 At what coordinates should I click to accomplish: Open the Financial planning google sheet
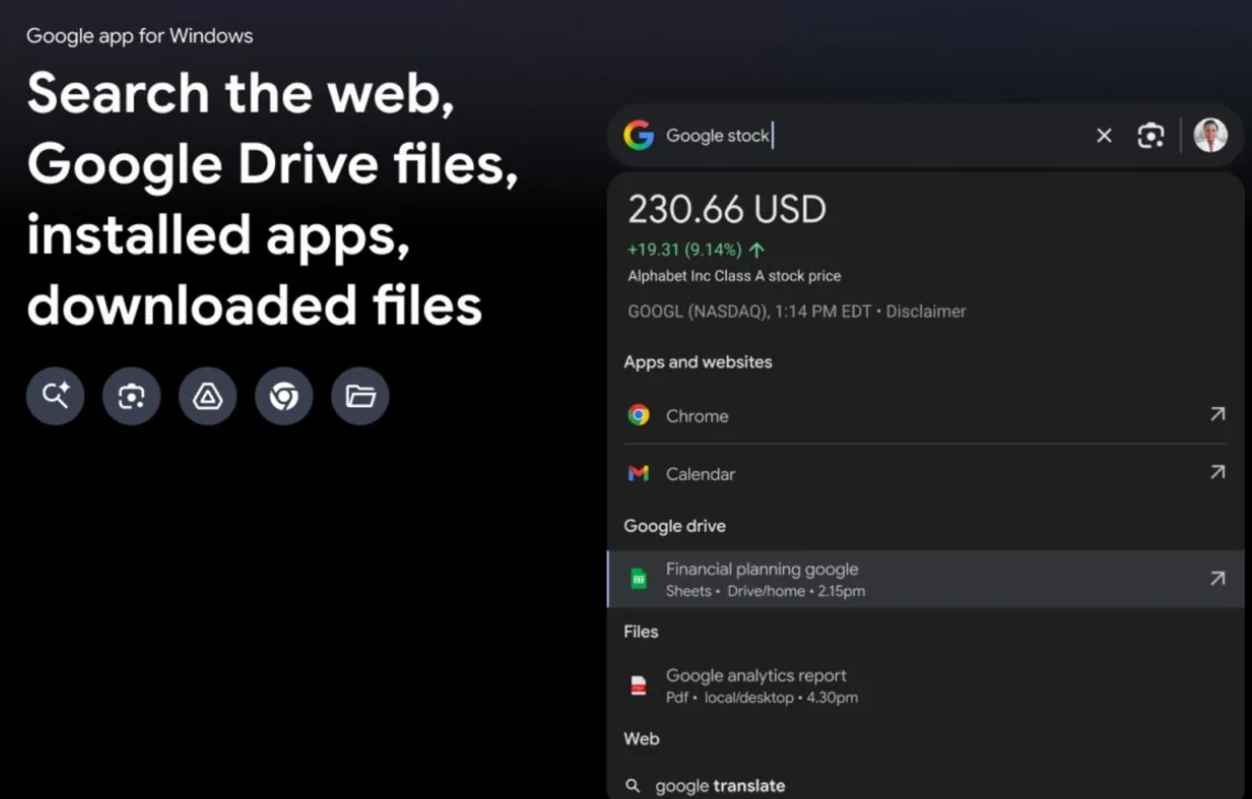coord(925,579)
